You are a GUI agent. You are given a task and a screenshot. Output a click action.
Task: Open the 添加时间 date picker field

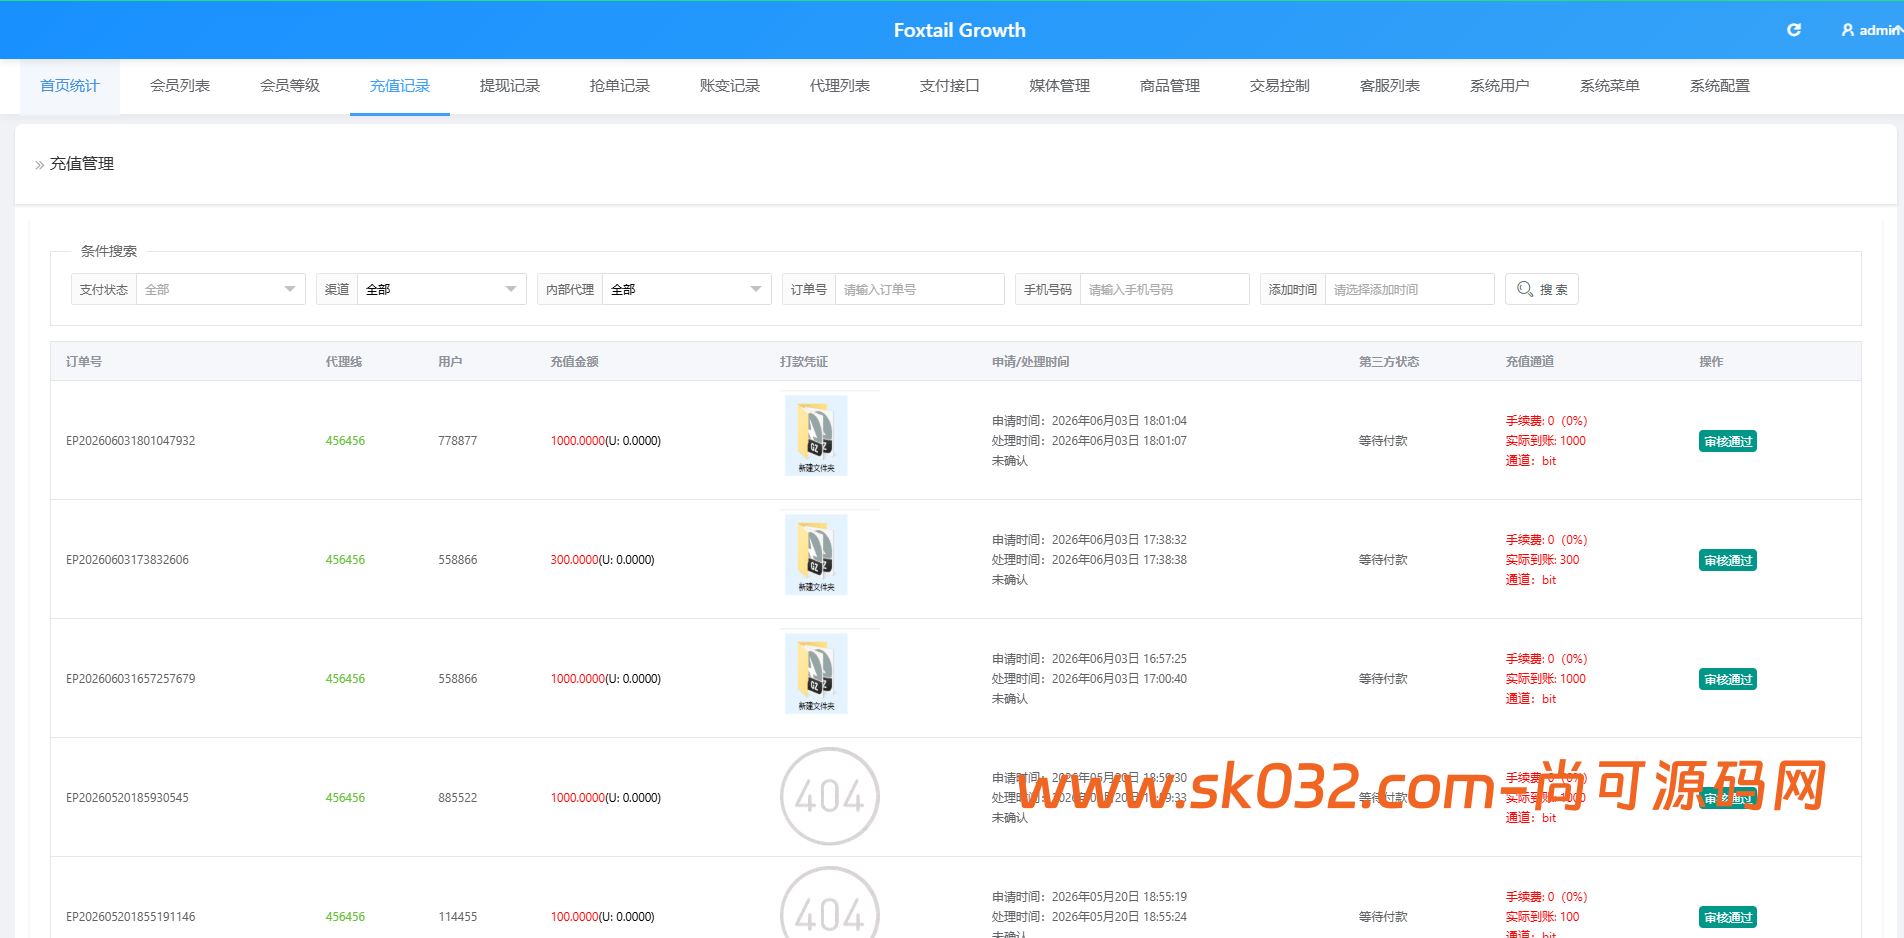click(x=1409, y=289)
